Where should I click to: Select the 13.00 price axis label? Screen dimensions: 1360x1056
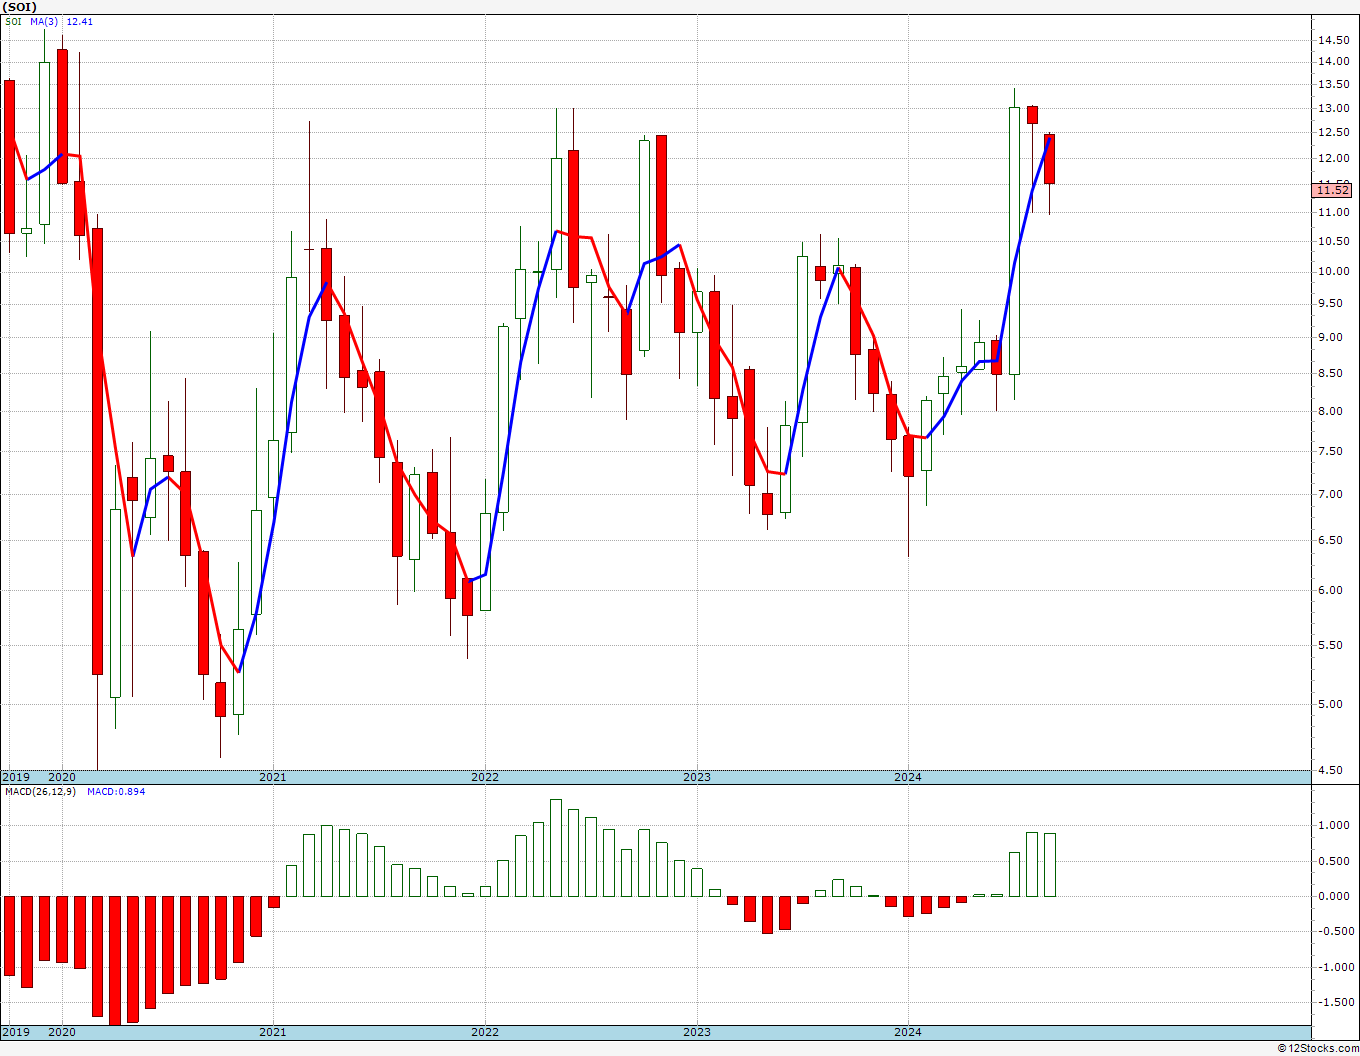(x=1333, y=108)
